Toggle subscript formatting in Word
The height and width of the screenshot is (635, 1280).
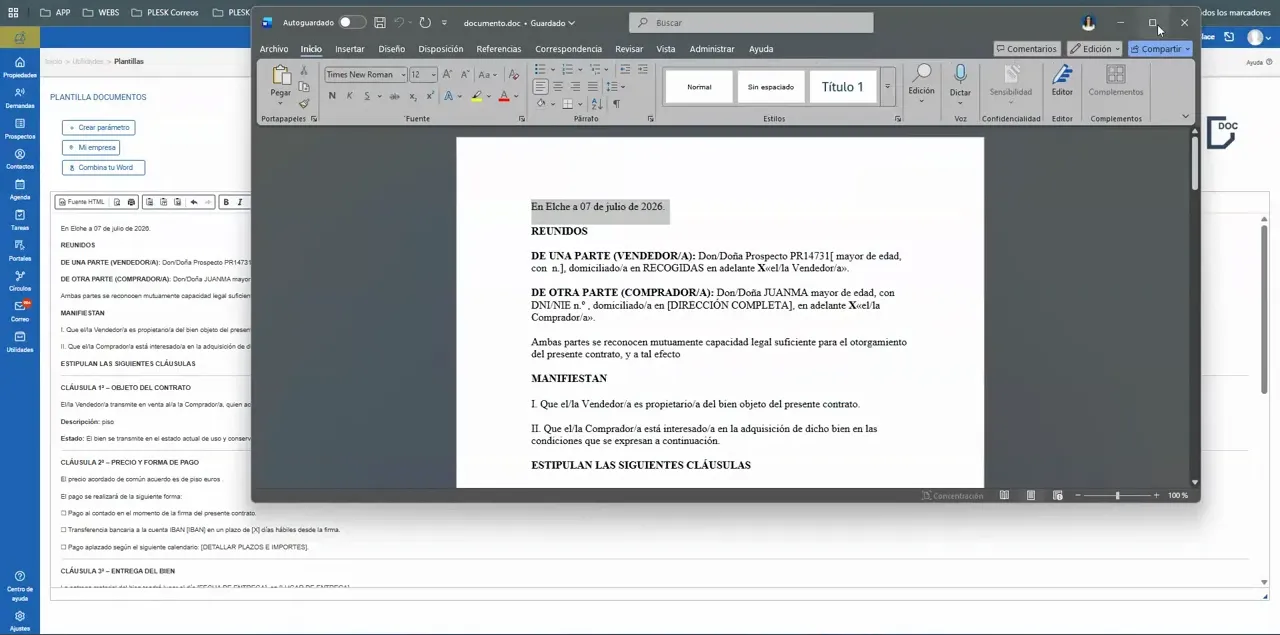pos(413,96)
